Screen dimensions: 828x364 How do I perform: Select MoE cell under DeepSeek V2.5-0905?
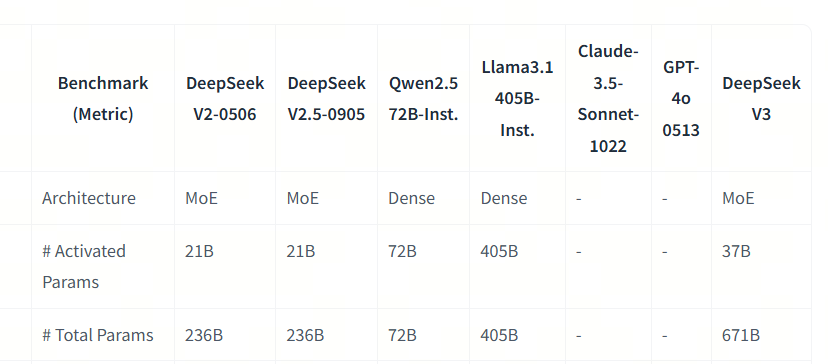point(303,198)
